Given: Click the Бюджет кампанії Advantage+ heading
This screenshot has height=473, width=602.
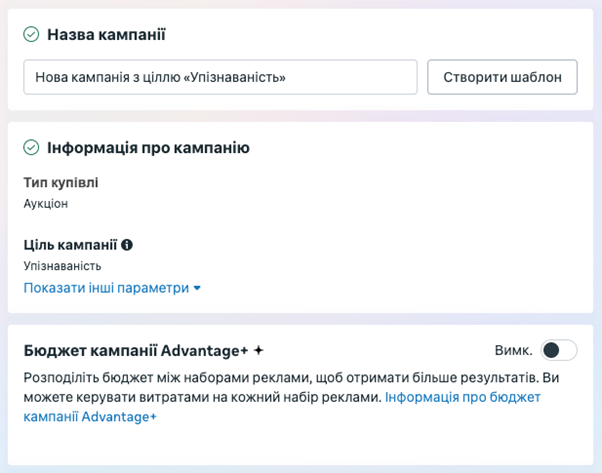Looking at the screenshot, I should [x=135, y=351].
